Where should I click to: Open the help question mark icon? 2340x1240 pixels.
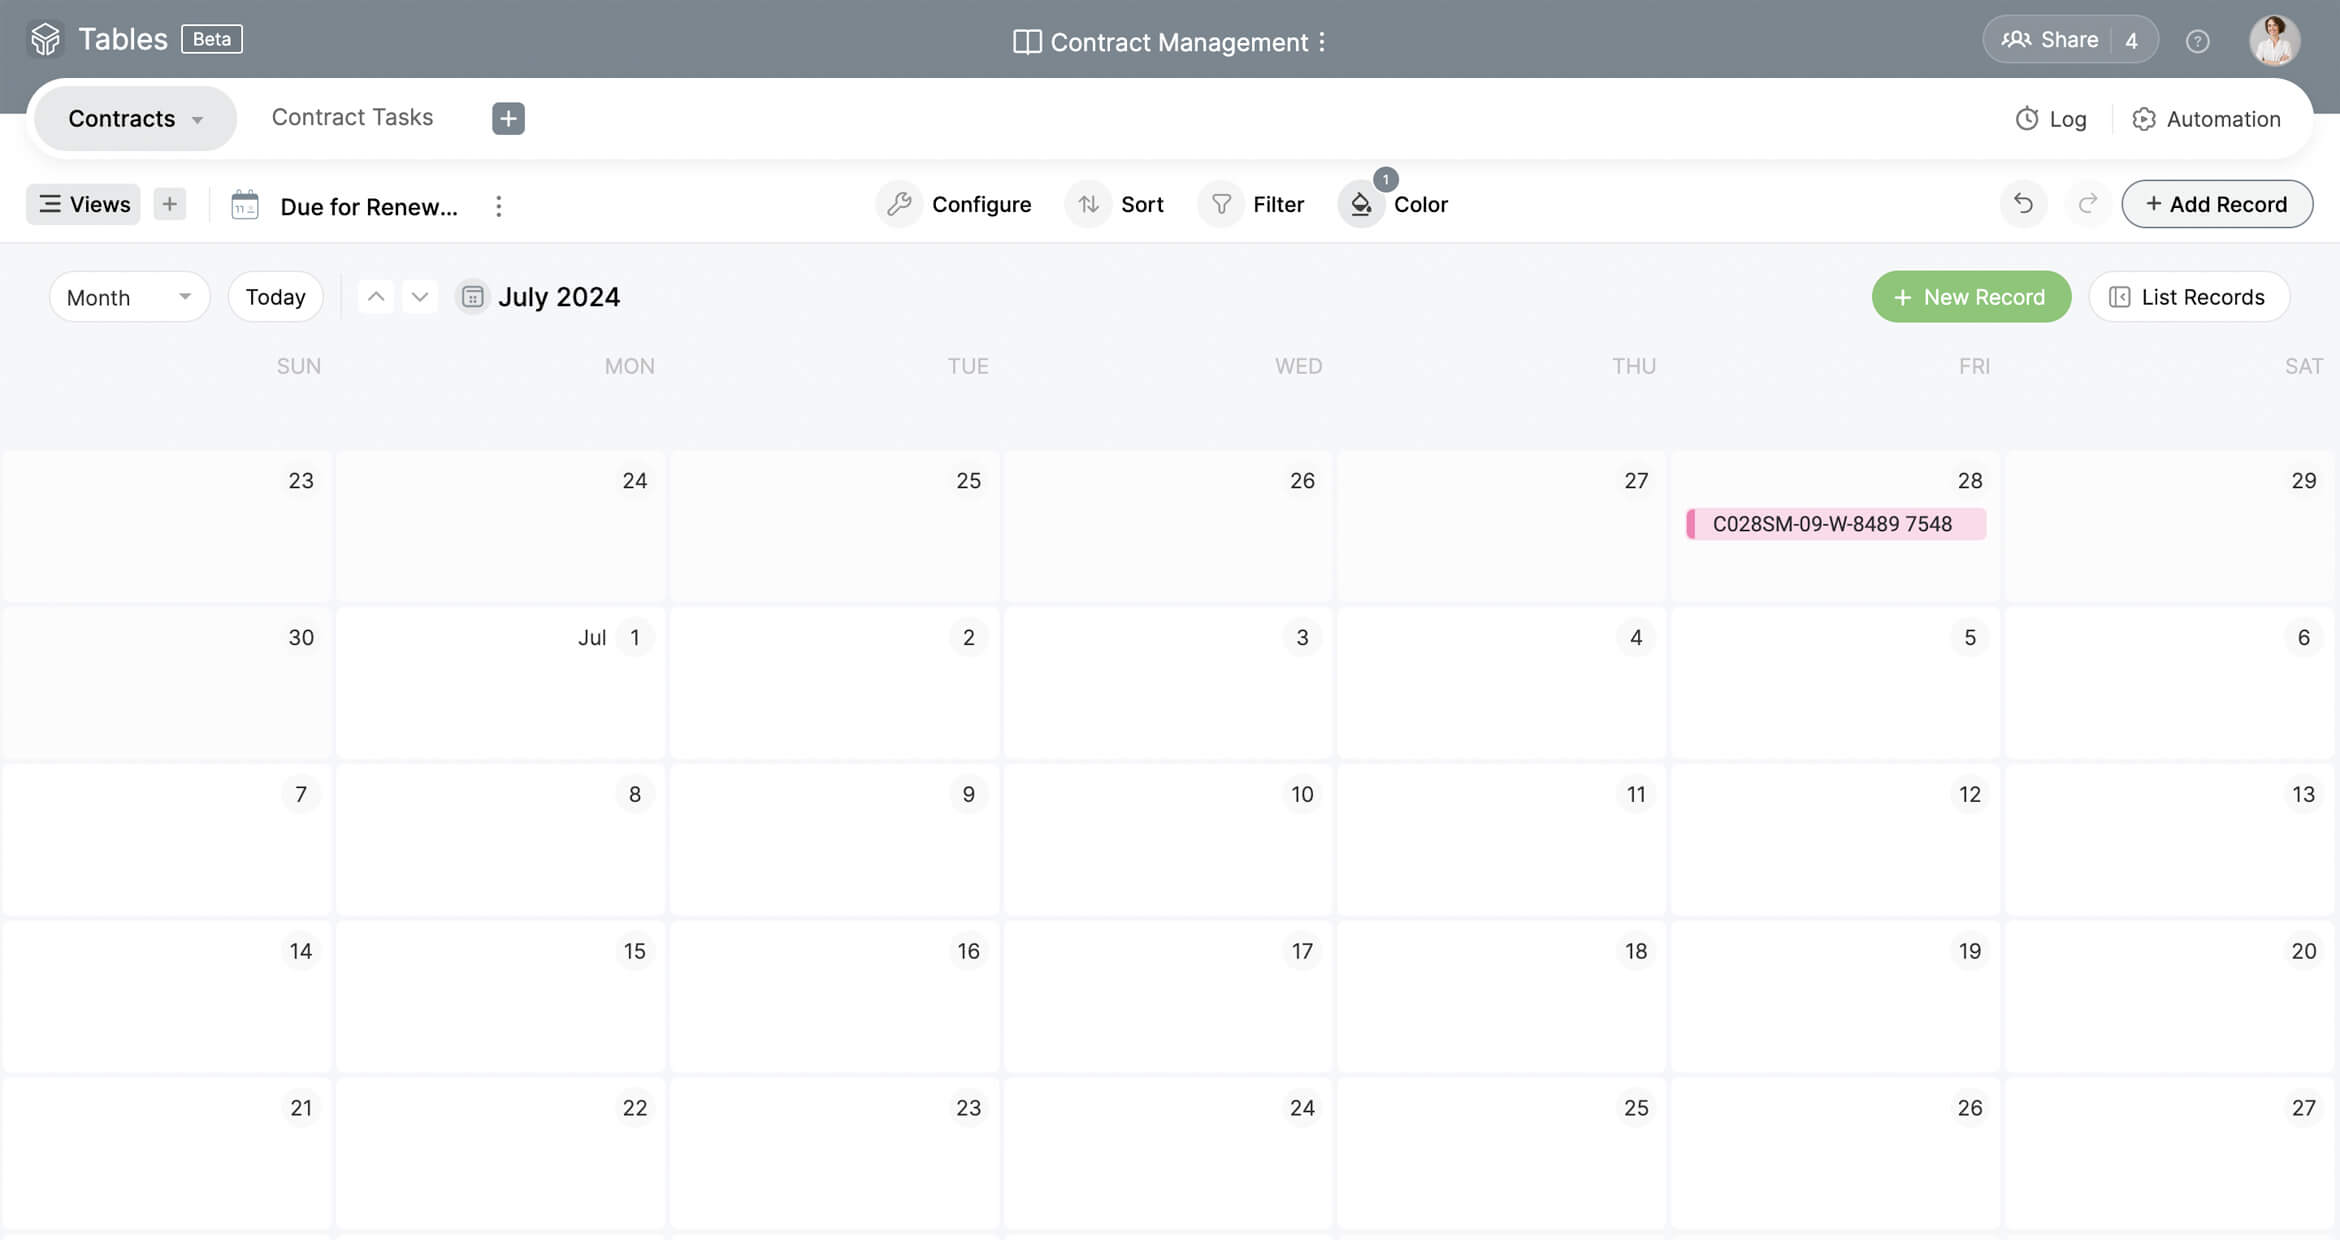tap(2197, 41)
